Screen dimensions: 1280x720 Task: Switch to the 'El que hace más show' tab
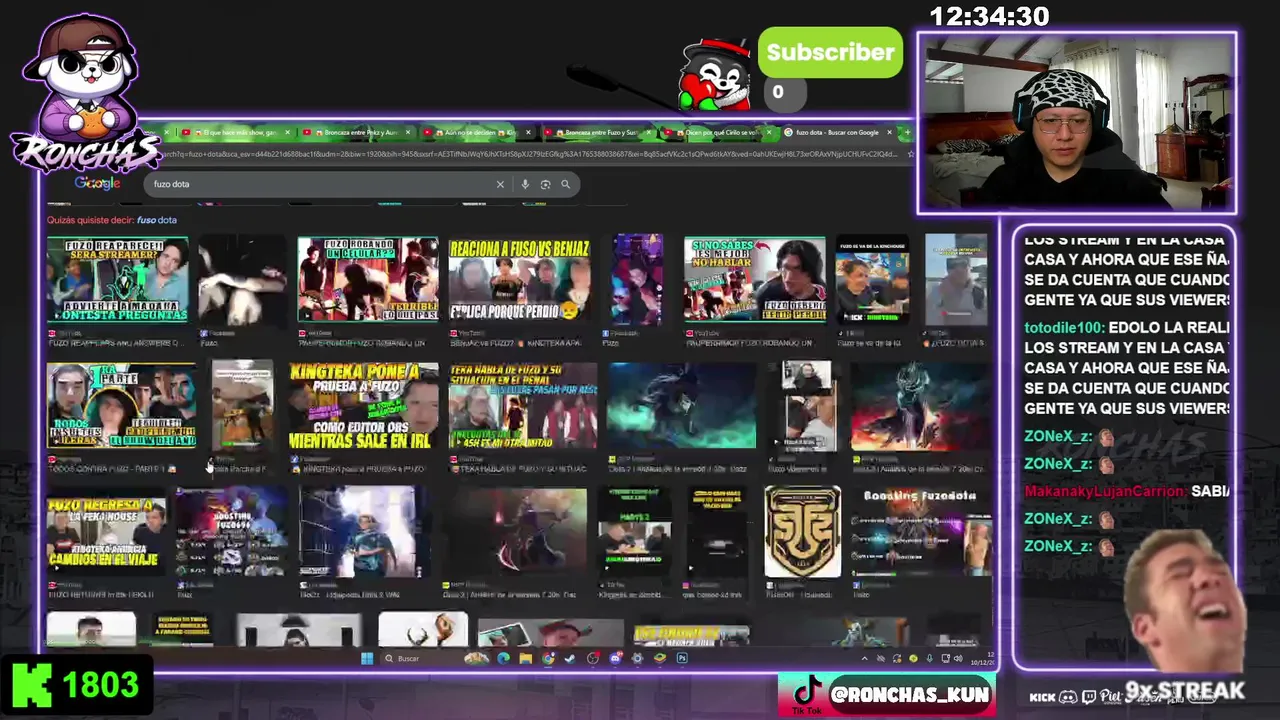(236, 132)
